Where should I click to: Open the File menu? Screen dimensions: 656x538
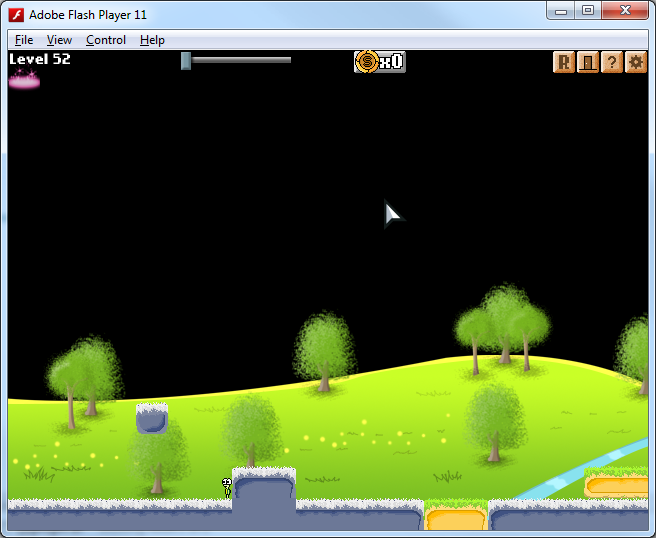24,40
